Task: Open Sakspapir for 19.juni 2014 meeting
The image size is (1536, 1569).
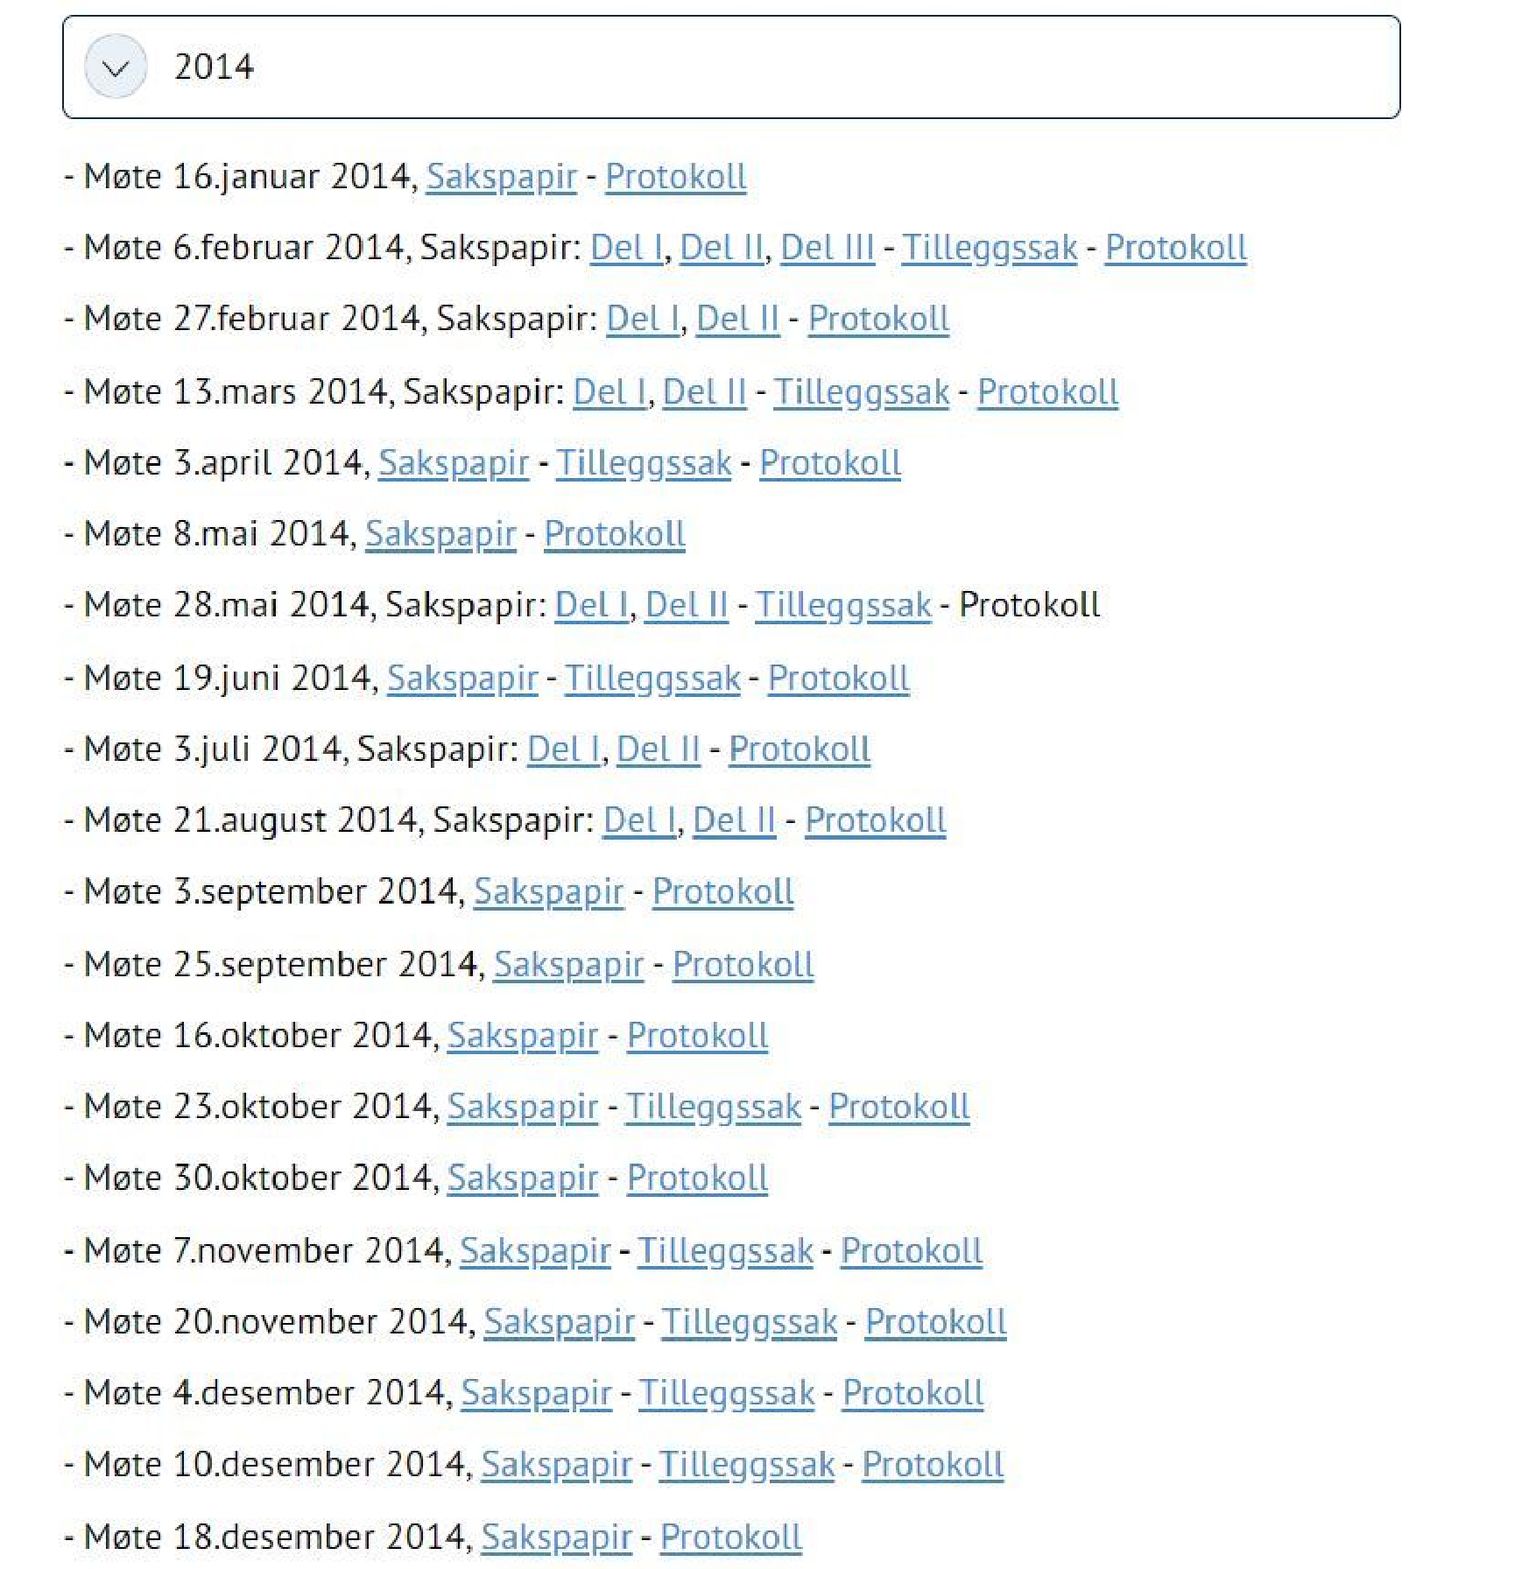Action: (462, 678)
